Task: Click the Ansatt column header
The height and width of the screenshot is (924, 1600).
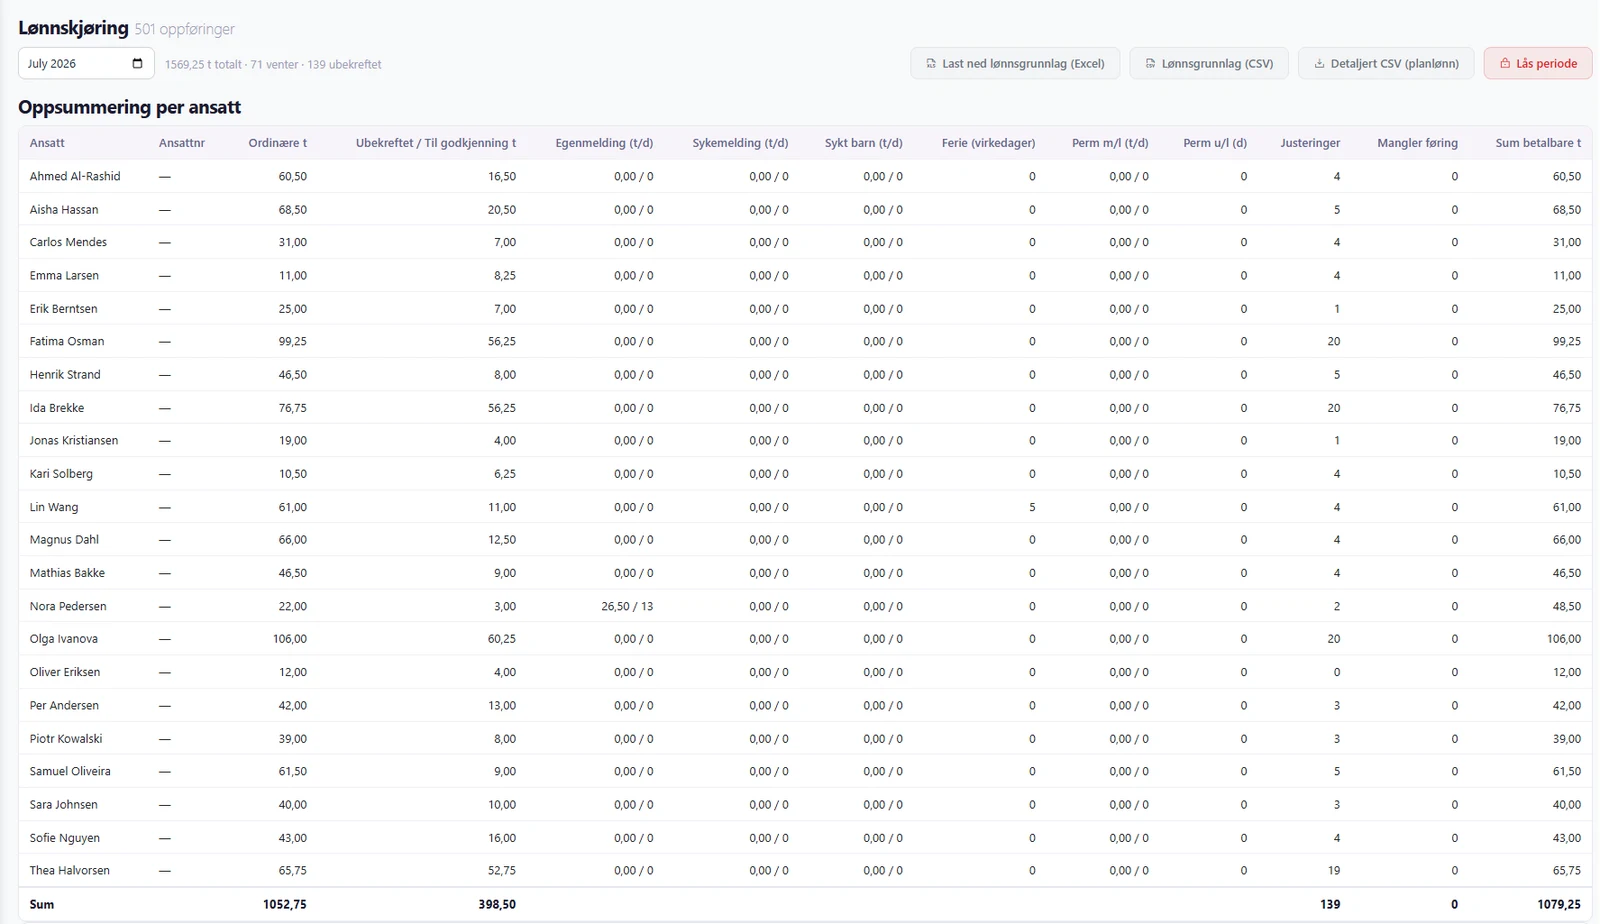Action: 47,143
